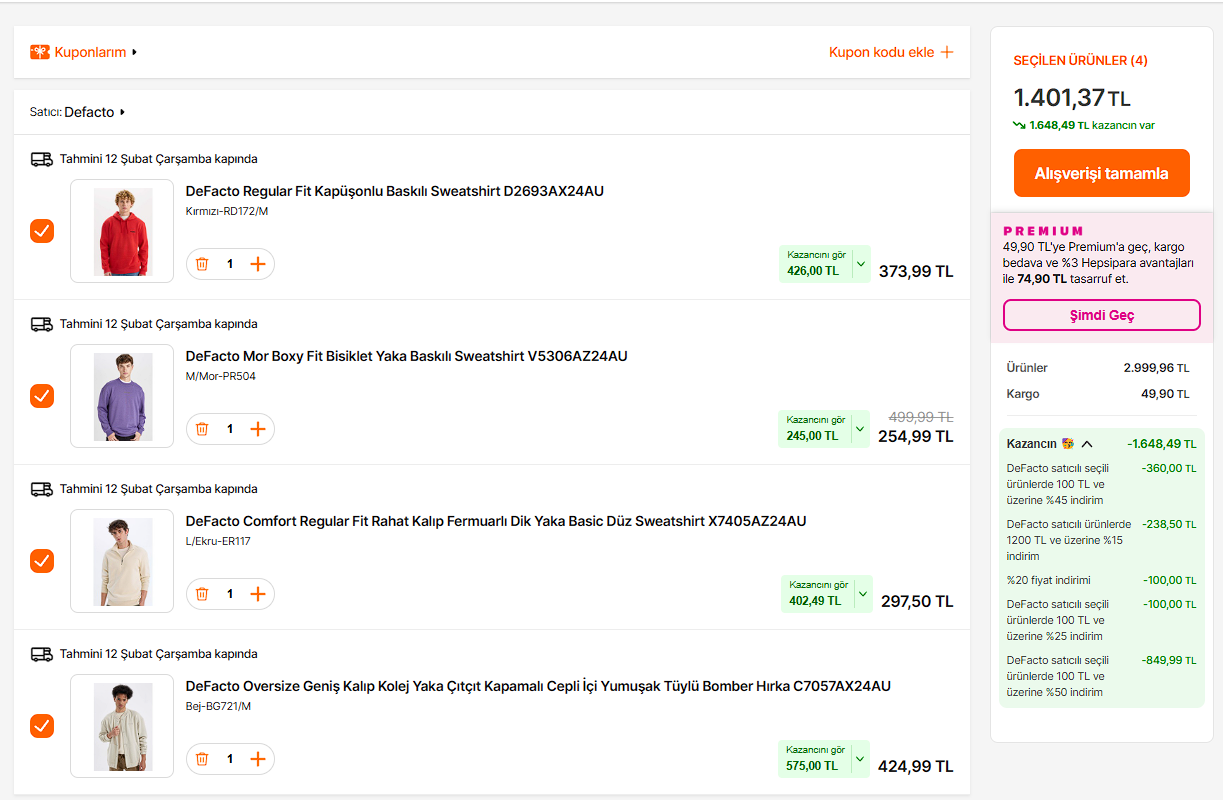Screen dimensions: 1223x800
Task: Open purple sweatshirt thumbnail
Action: pyautogui.click(x=122, y=396)
